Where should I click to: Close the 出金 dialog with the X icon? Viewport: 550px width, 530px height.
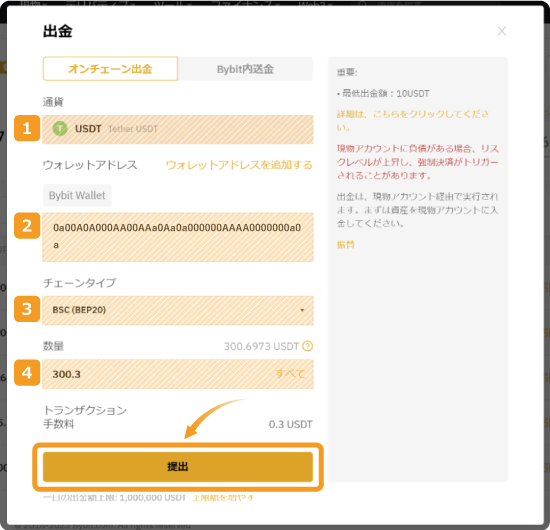pos(502,31)
